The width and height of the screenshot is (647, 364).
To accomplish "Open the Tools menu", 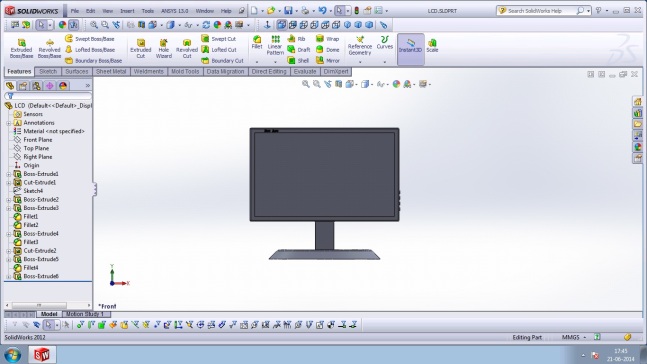I will (x=148, y=11).
